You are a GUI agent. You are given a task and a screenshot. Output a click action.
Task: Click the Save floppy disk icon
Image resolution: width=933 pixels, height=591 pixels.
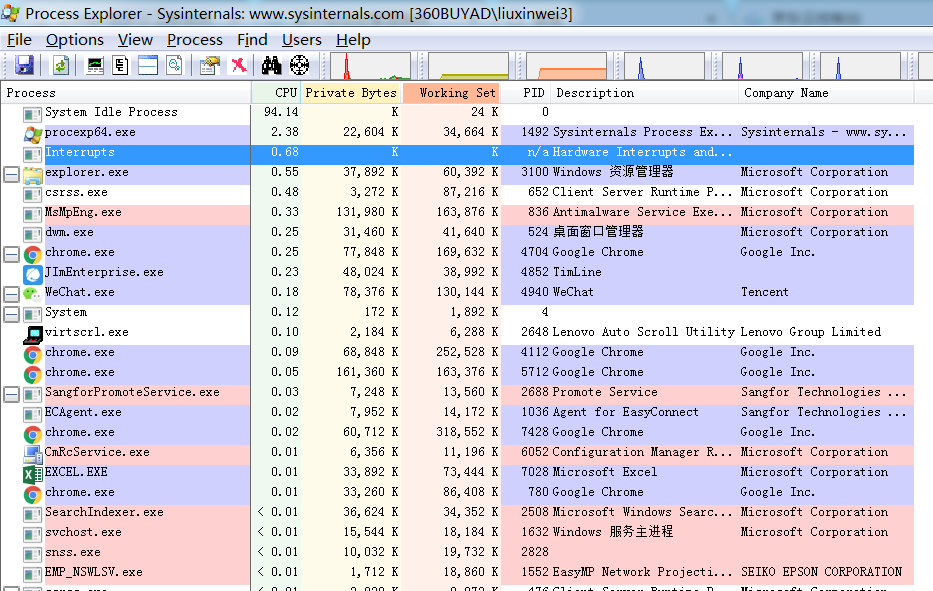tap(24, 65)
